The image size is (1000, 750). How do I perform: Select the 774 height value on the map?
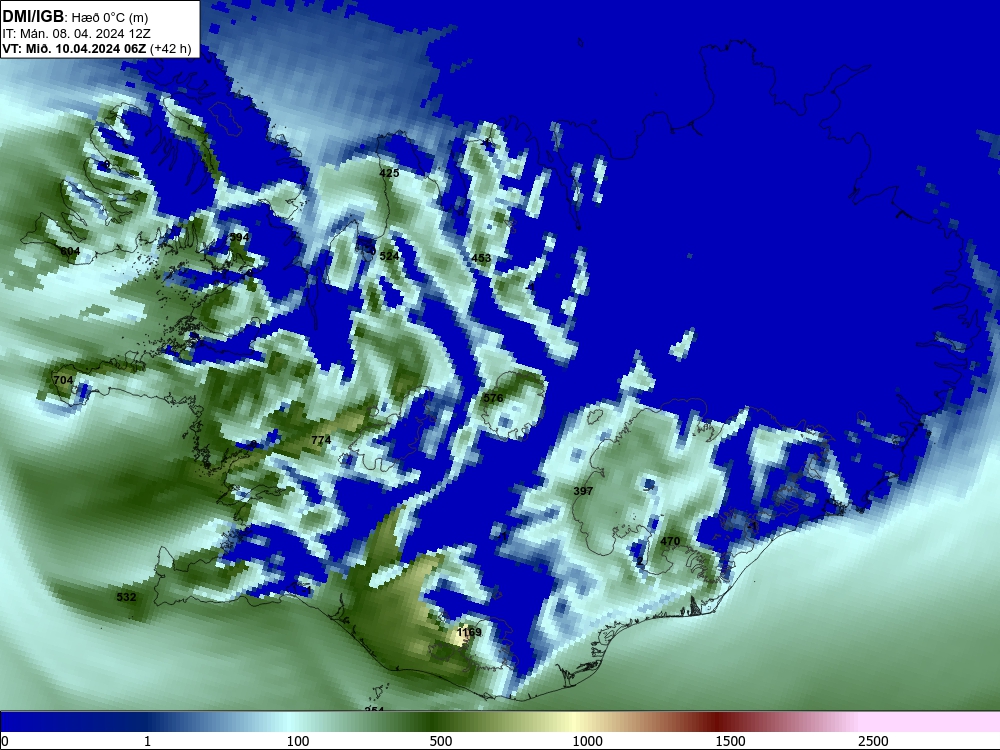[x=321, y=440]
